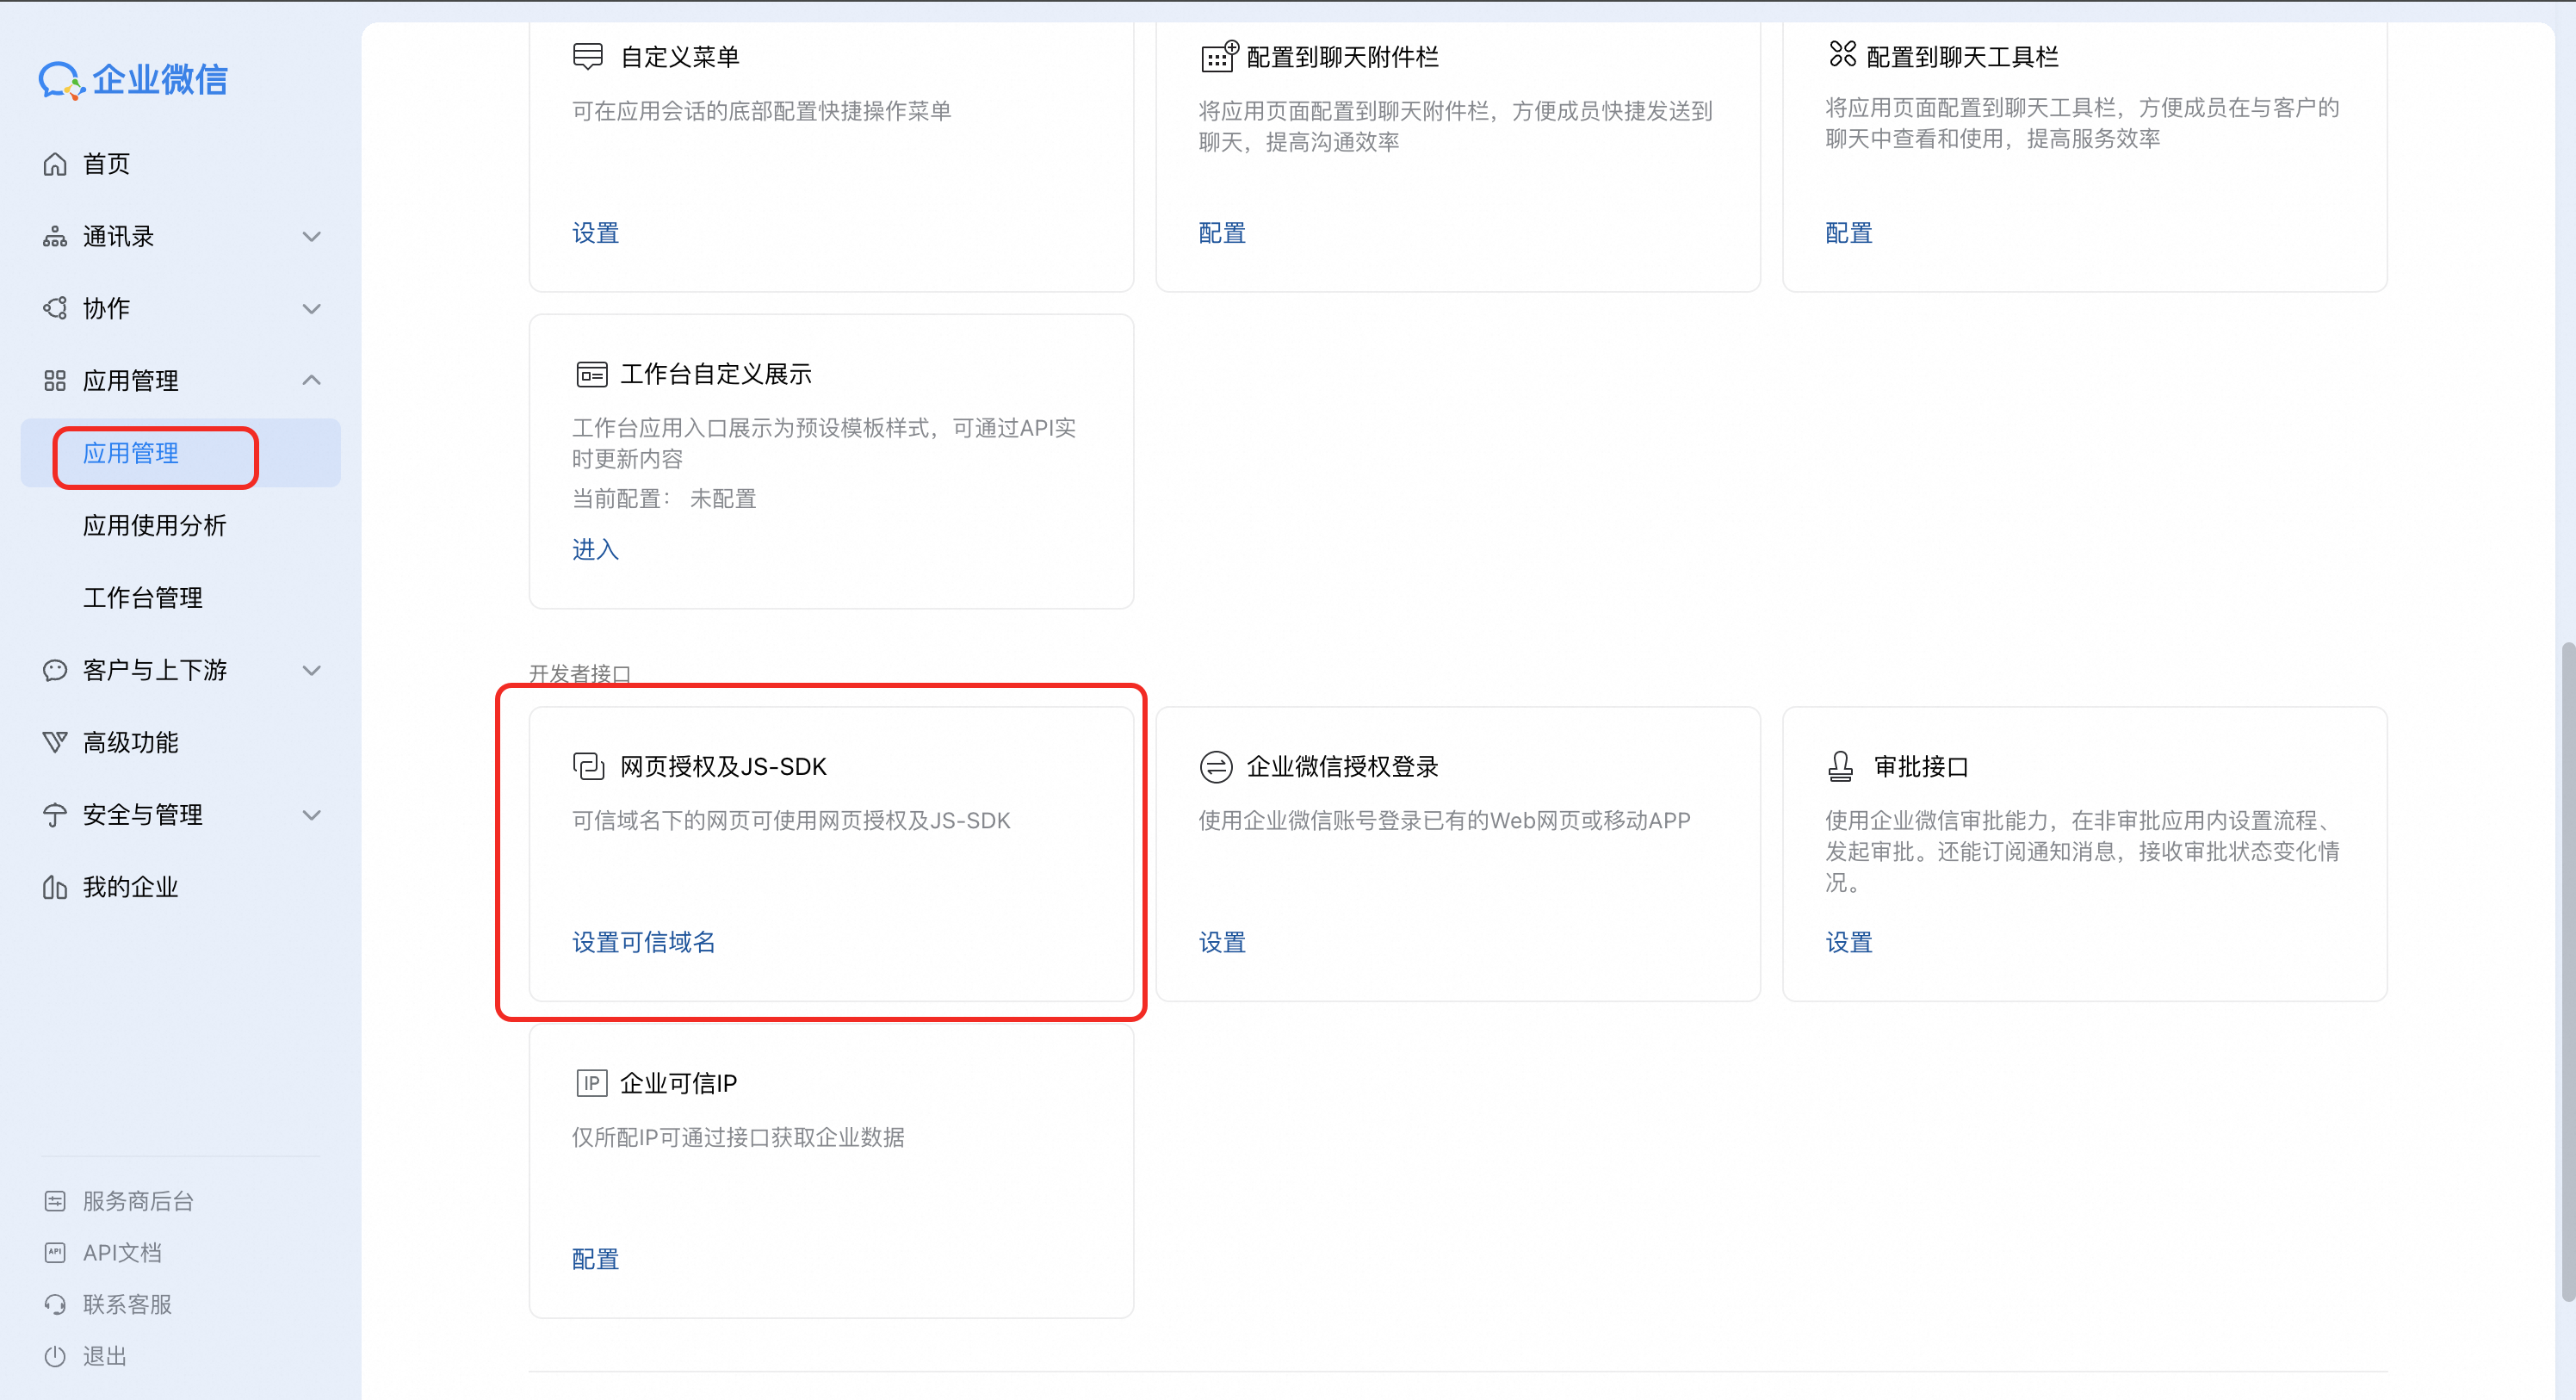2576x1400 pixels.
Task: Open 应用使用分析 submenu item
Action: coord(155,525)
